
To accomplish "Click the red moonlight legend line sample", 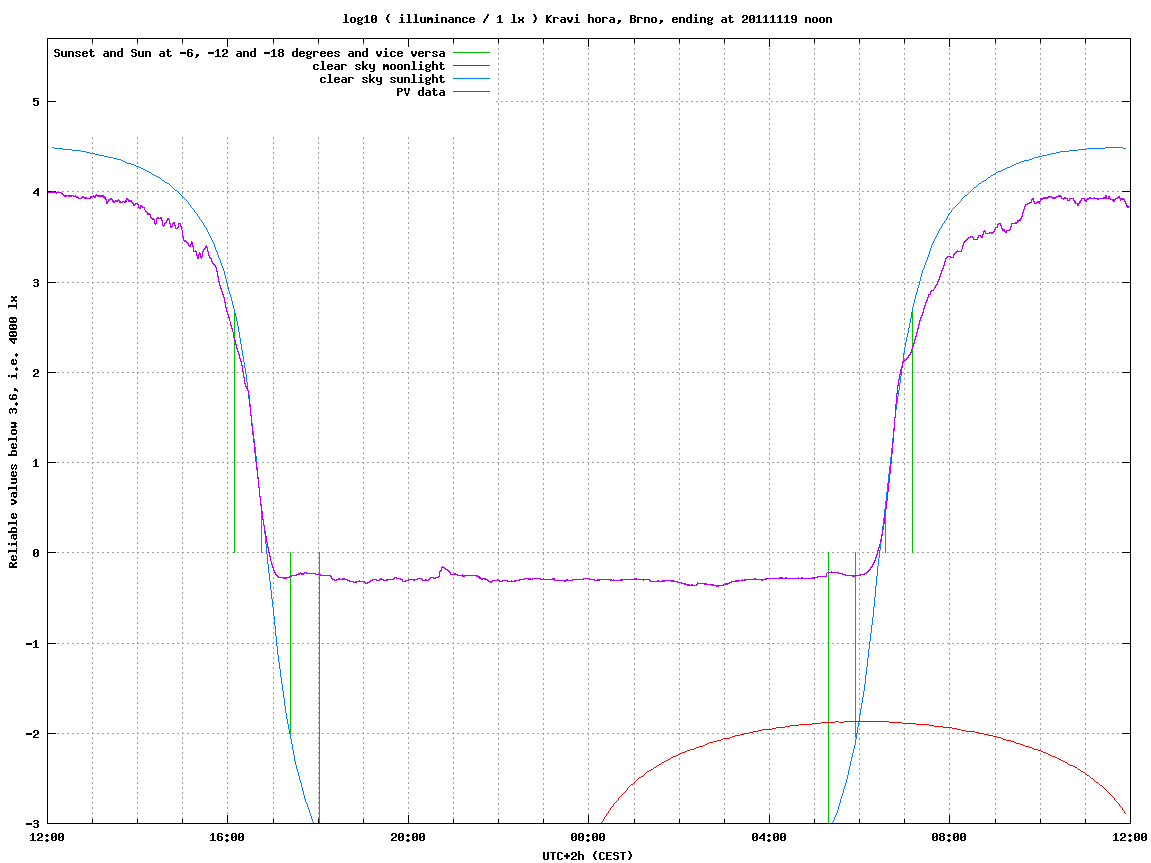I will pyautogui.click(x=471, y=66).
